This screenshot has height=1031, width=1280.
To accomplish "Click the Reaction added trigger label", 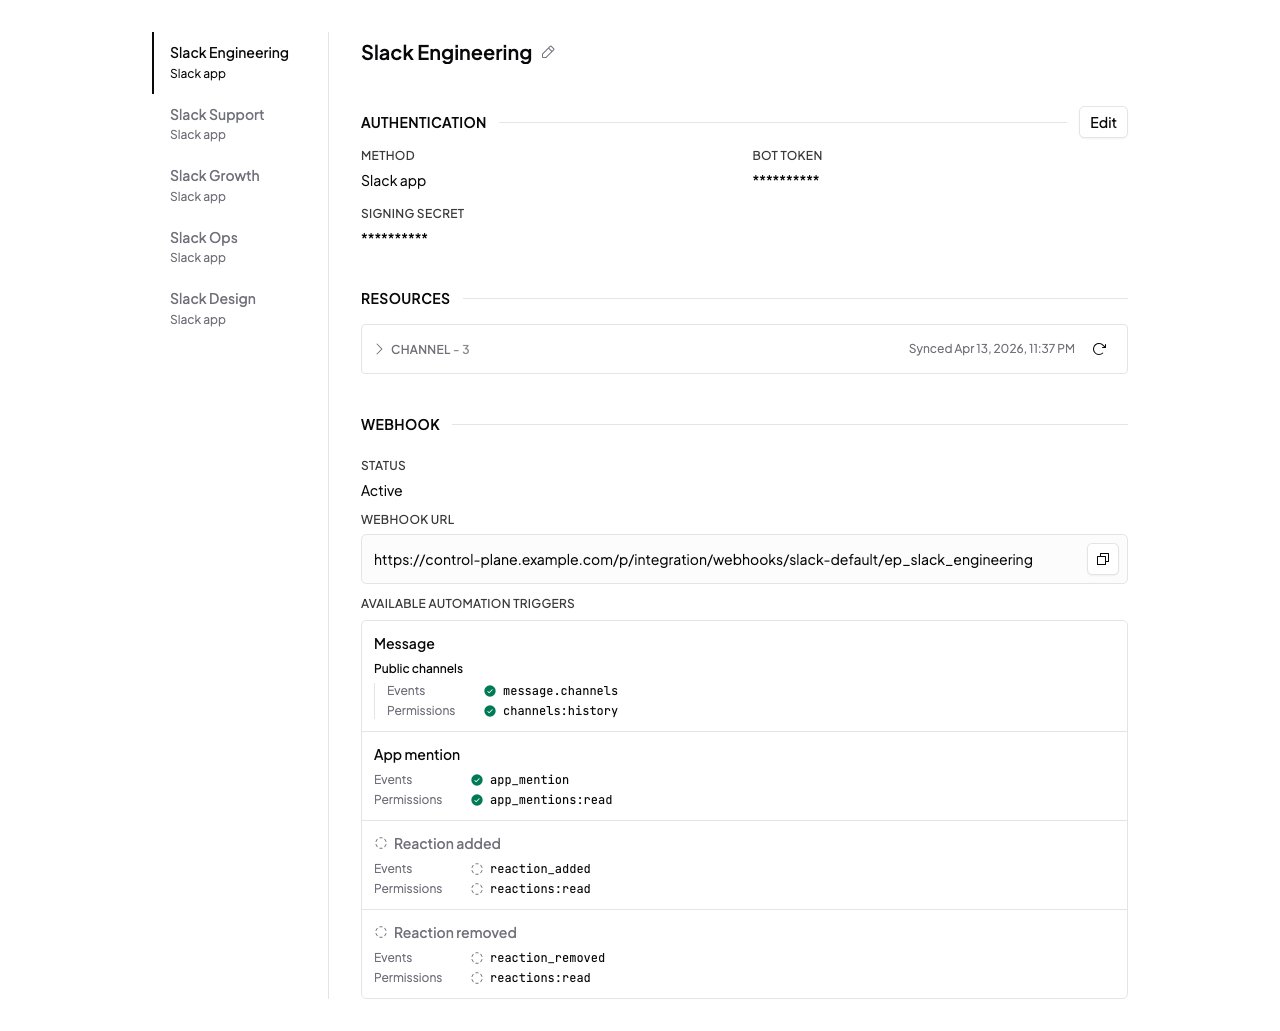I will [x=447, y=844].
